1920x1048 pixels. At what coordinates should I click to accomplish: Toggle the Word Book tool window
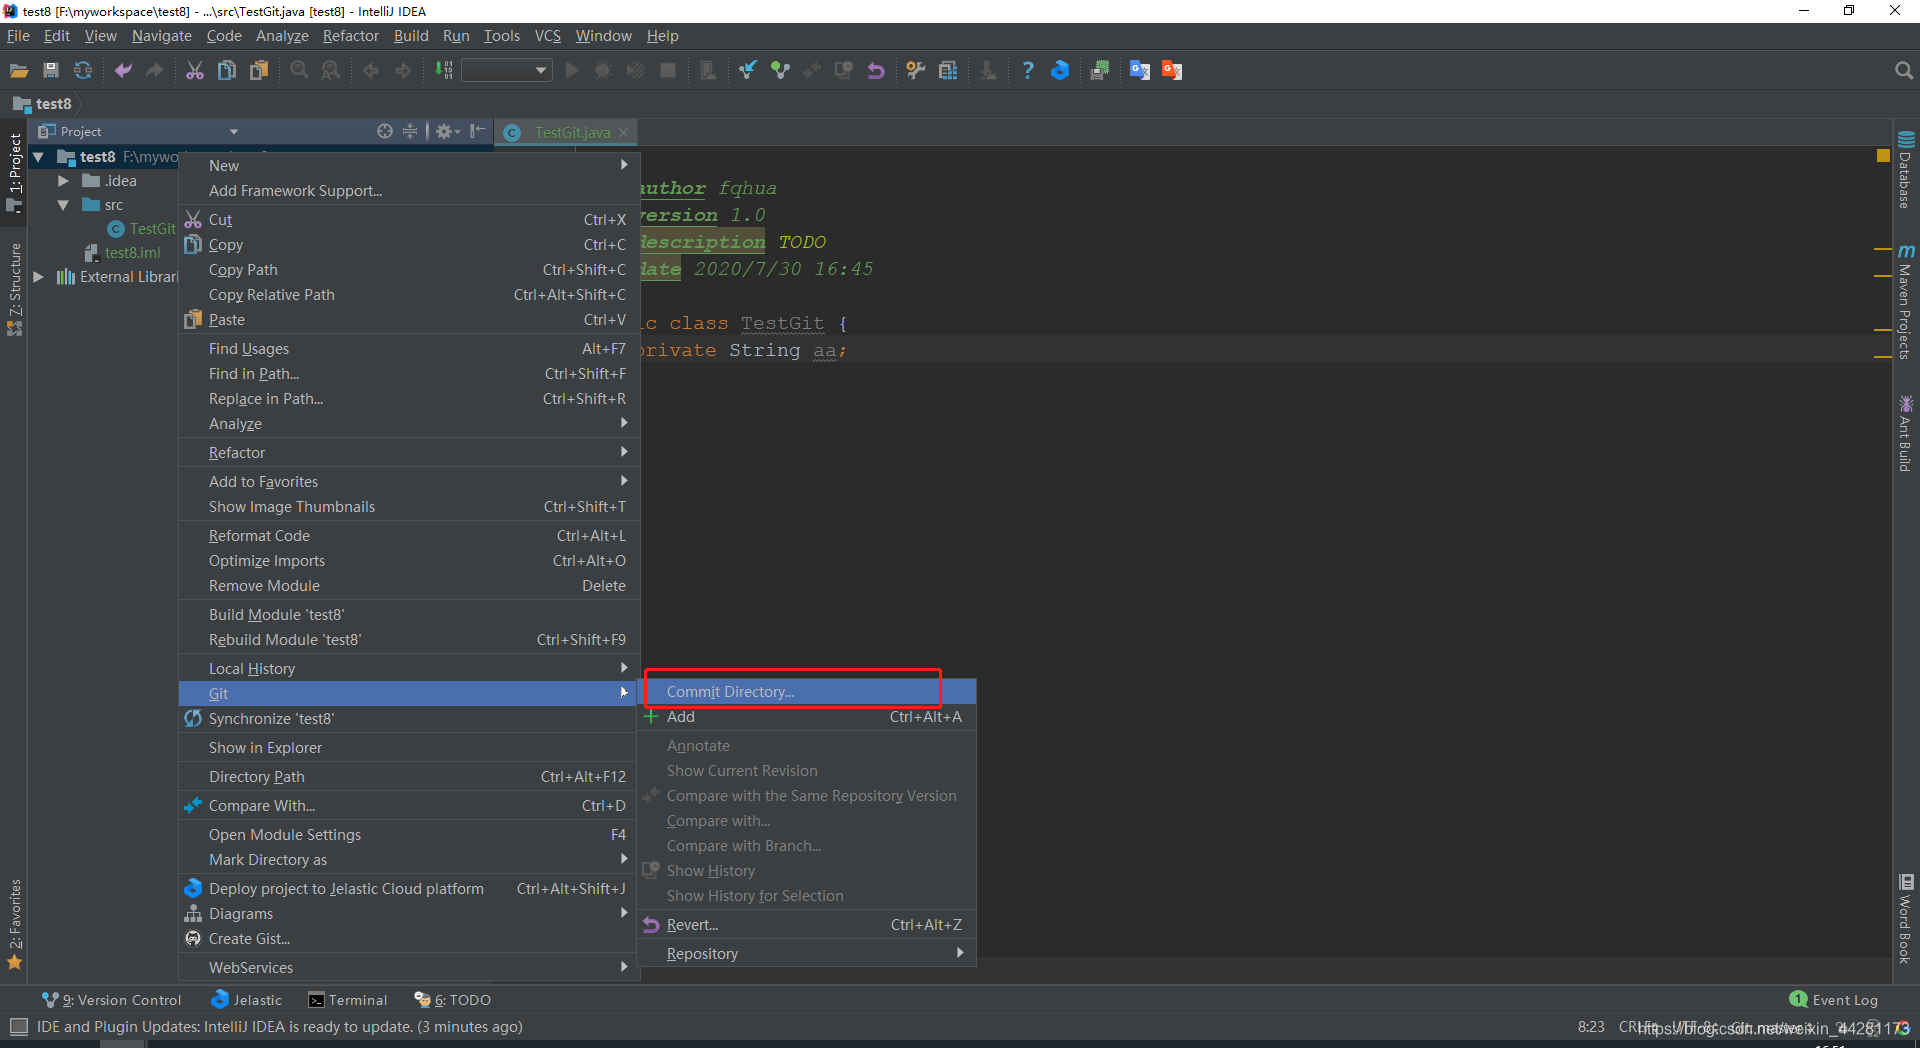click(1906, 918)
